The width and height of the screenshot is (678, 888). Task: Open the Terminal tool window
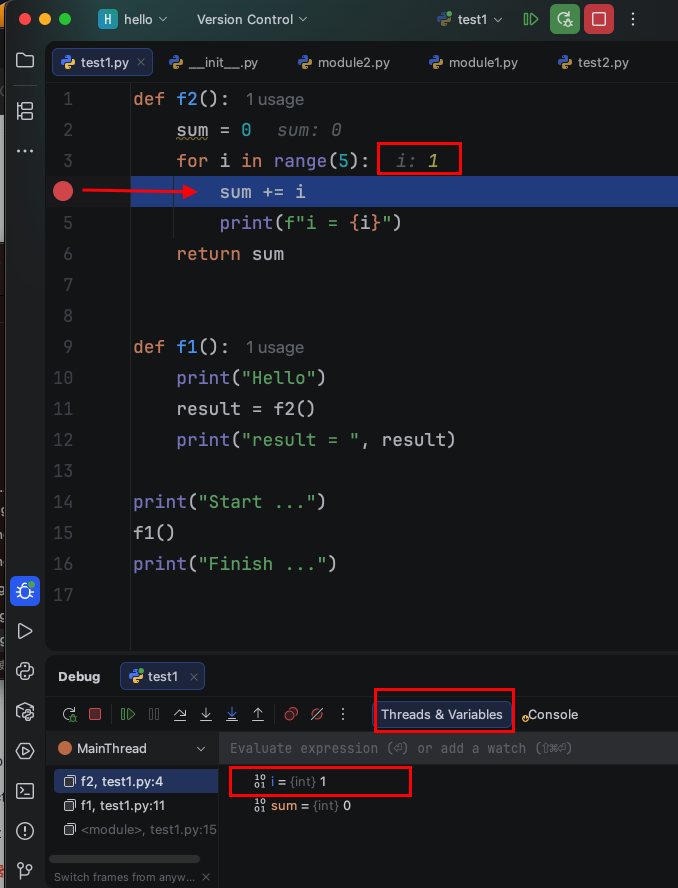[x=25, y=791]
